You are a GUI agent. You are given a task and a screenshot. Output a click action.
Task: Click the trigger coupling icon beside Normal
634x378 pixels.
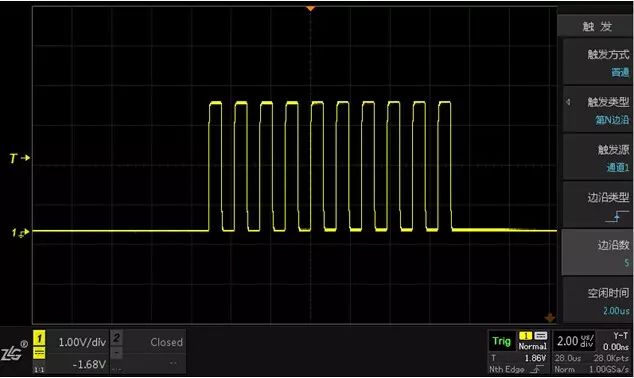[541, 336]
